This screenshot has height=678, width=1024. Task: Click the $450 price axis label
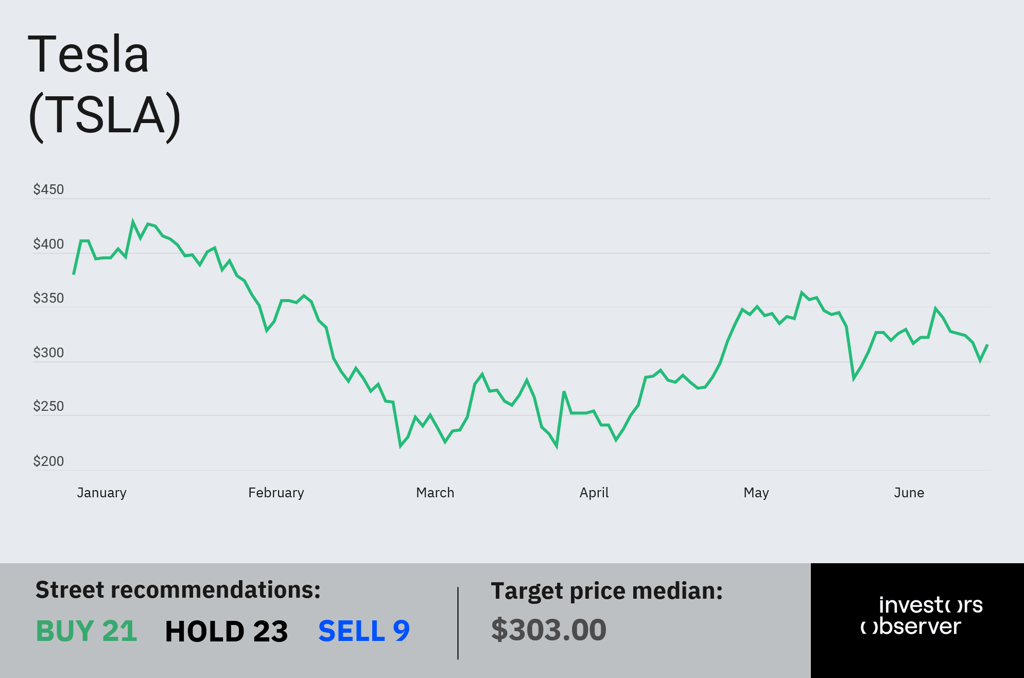click(x=48, y=189)
